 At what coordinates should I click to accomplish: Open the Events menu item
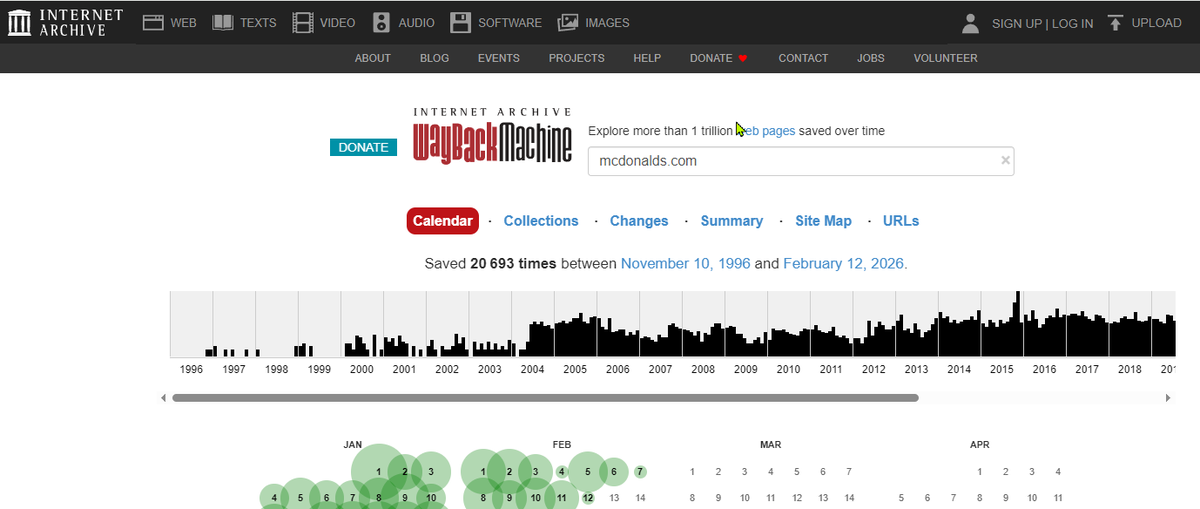coord(499,58)
